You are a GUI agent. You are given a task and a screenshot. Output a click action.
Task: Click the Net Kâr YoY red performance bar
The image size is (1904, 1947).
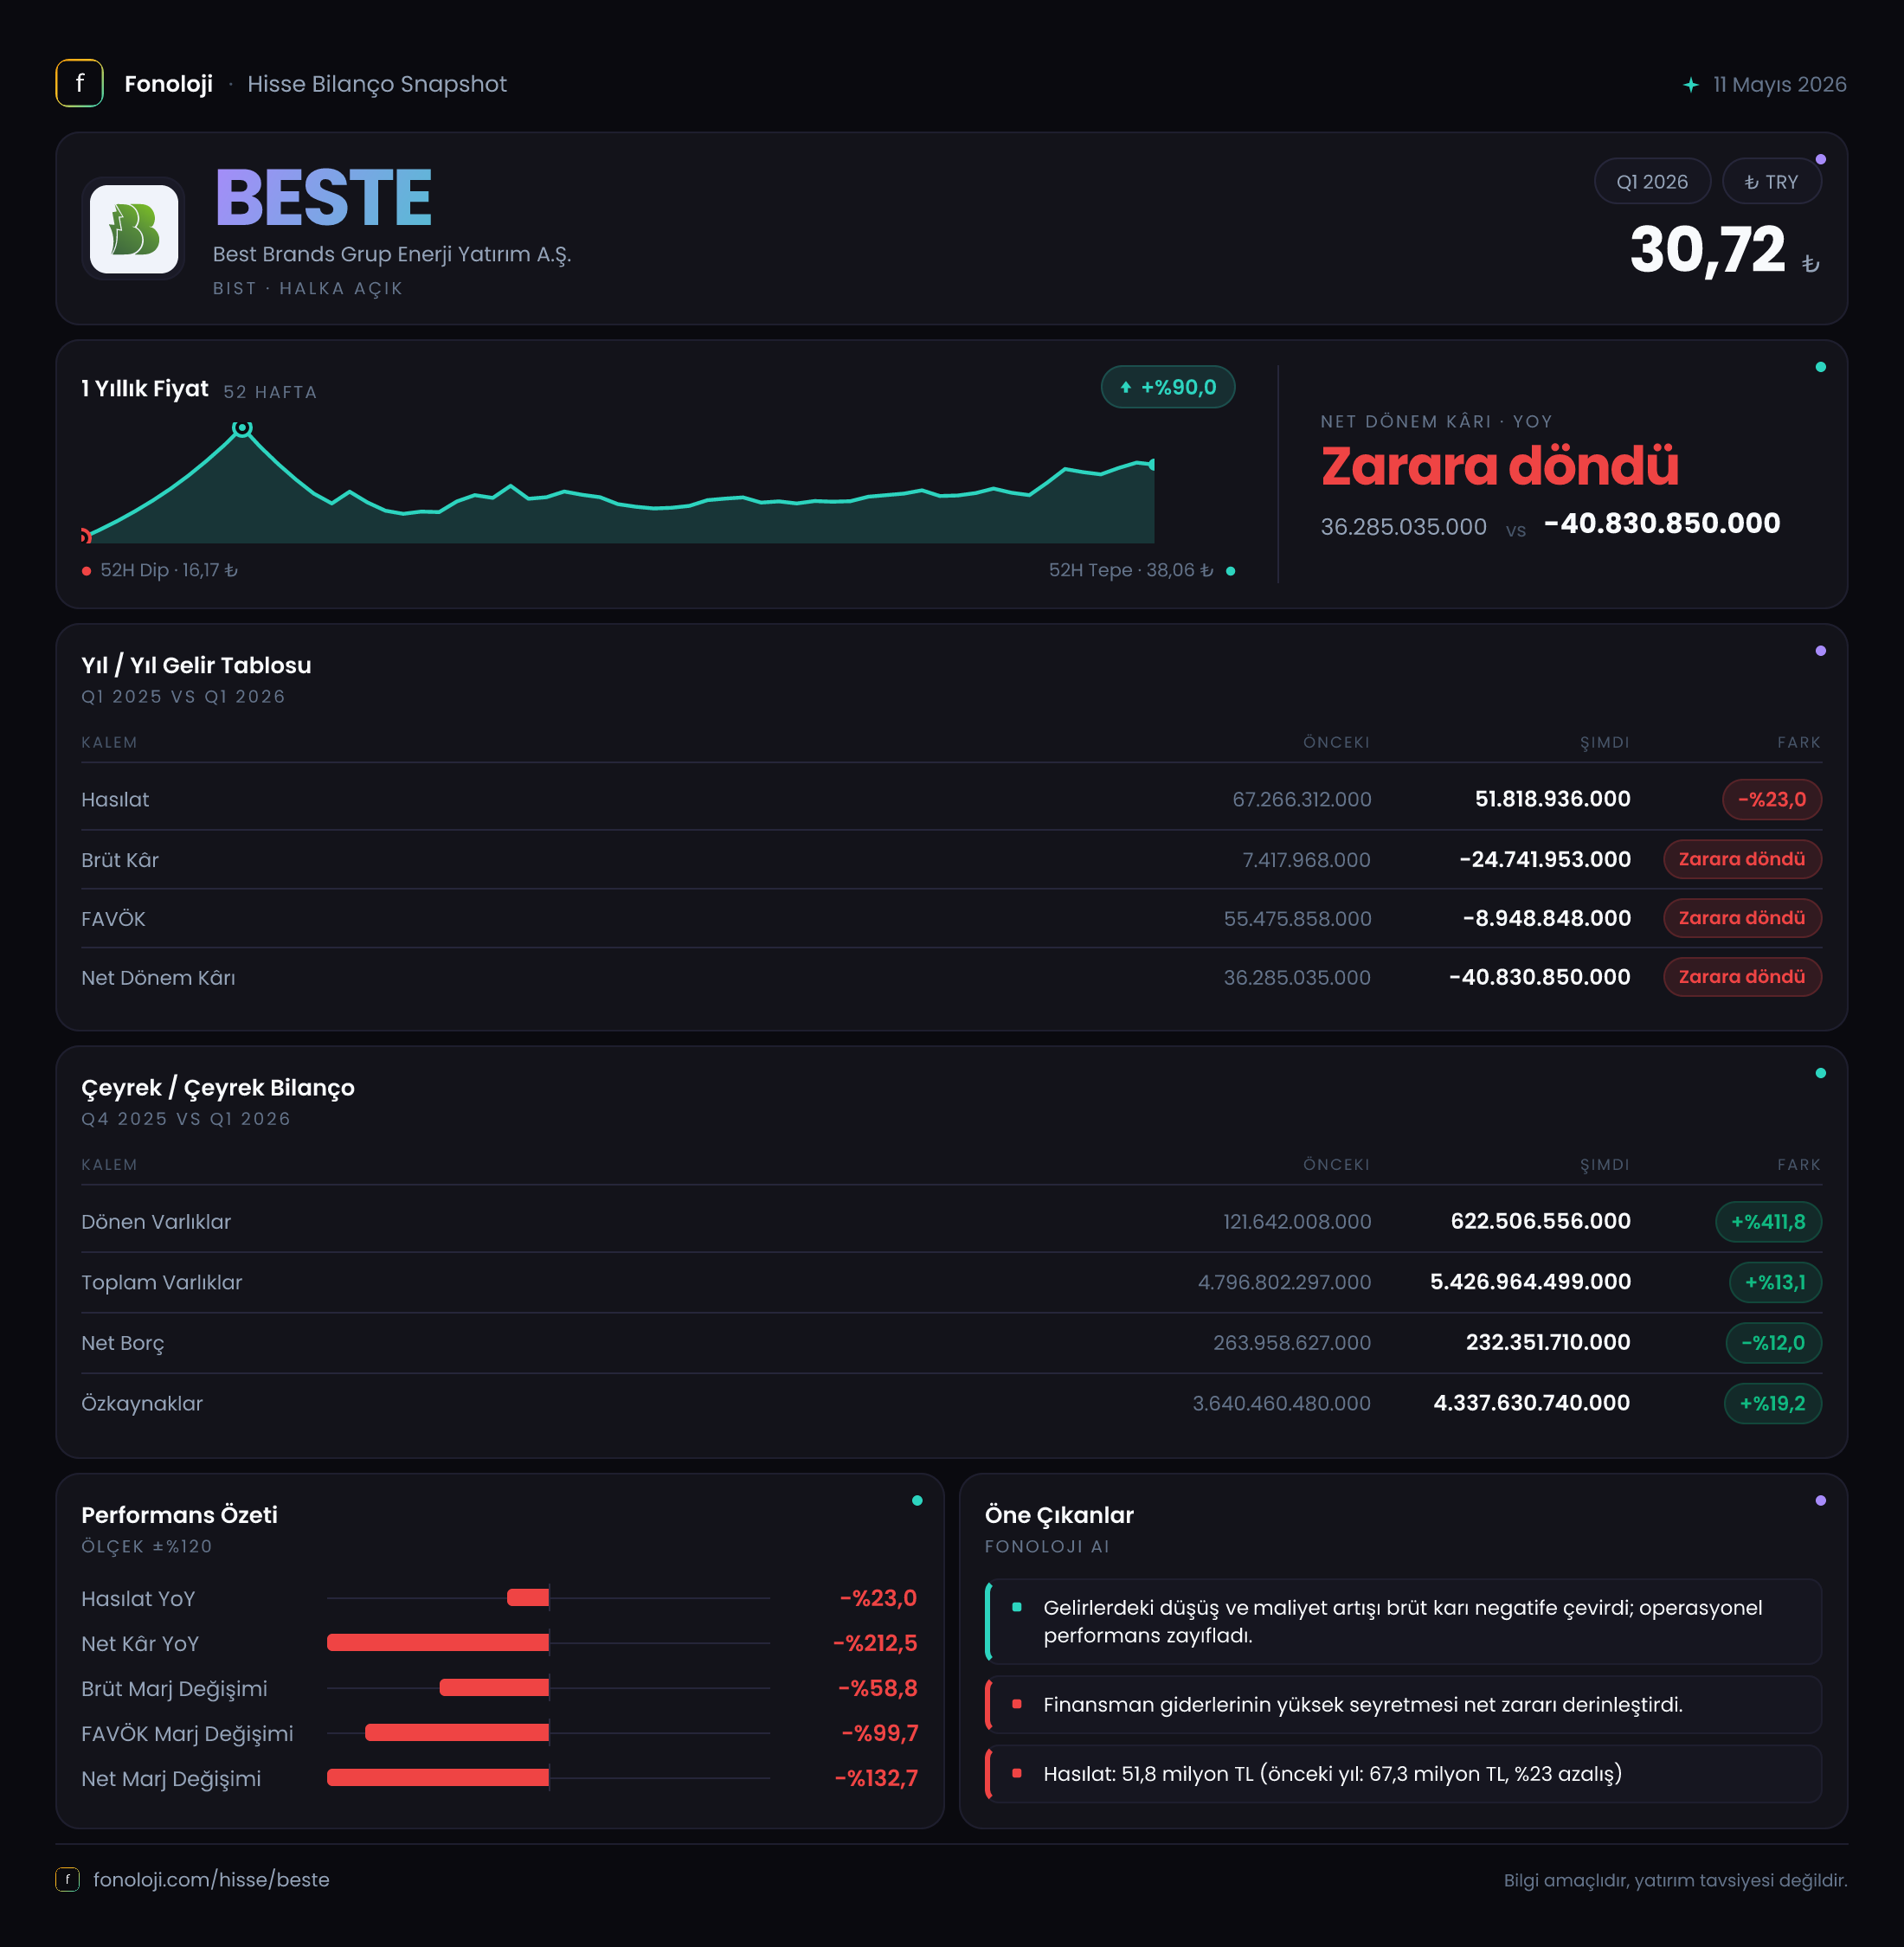pos(438,1643)
